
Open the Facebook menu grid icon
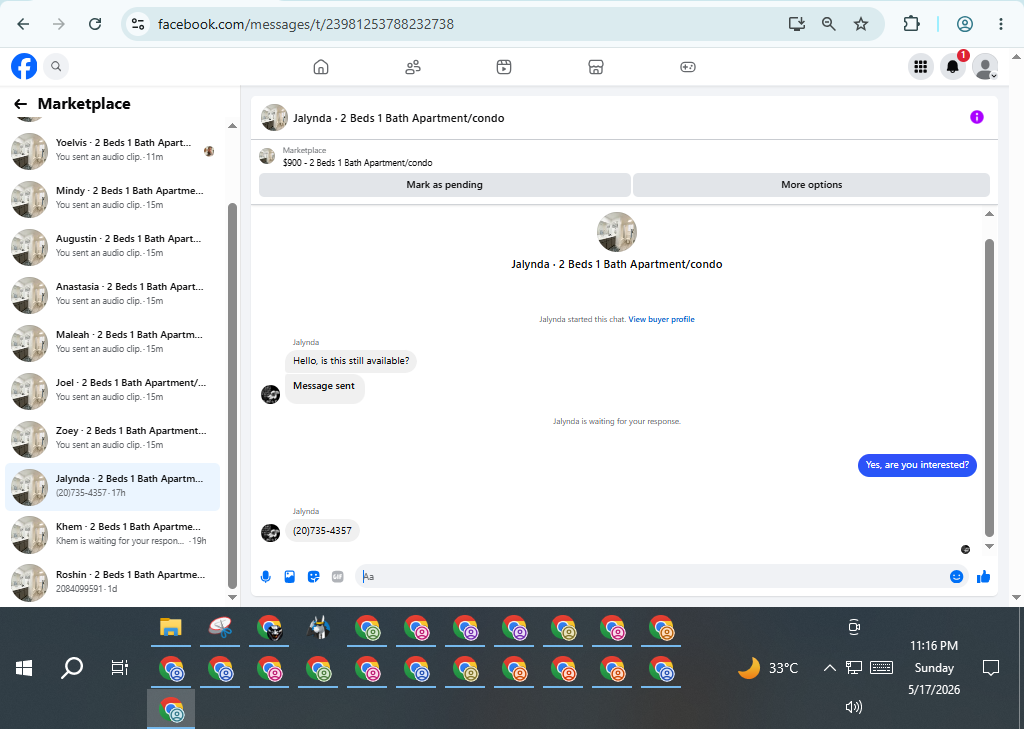921,66
